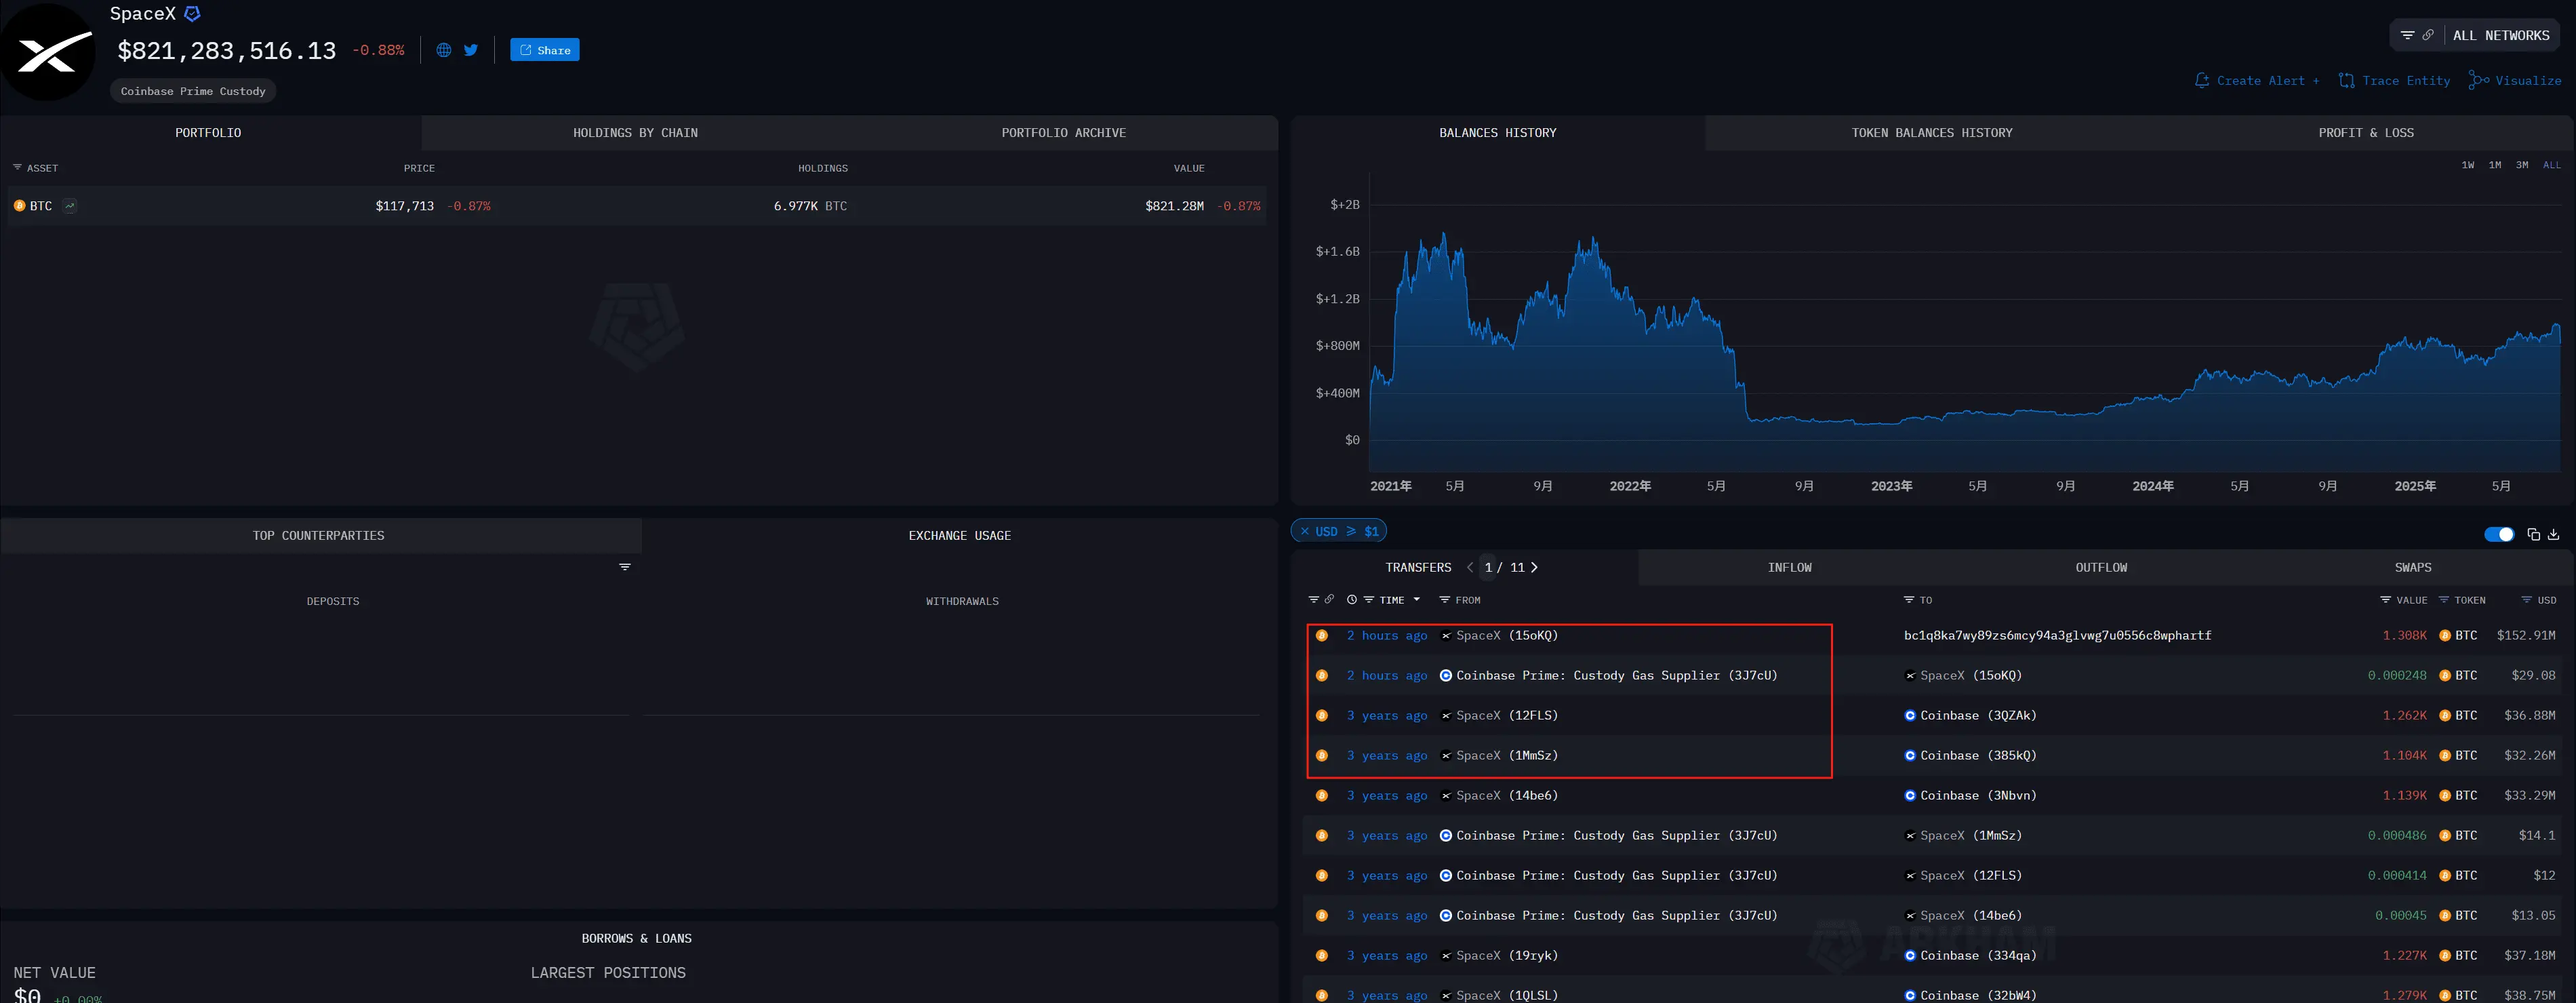The width and height of the screenshot is (2576, 1003).
Task: Open the ALL NETWORKS filter selector
Action: click(x=2501, y=35)
